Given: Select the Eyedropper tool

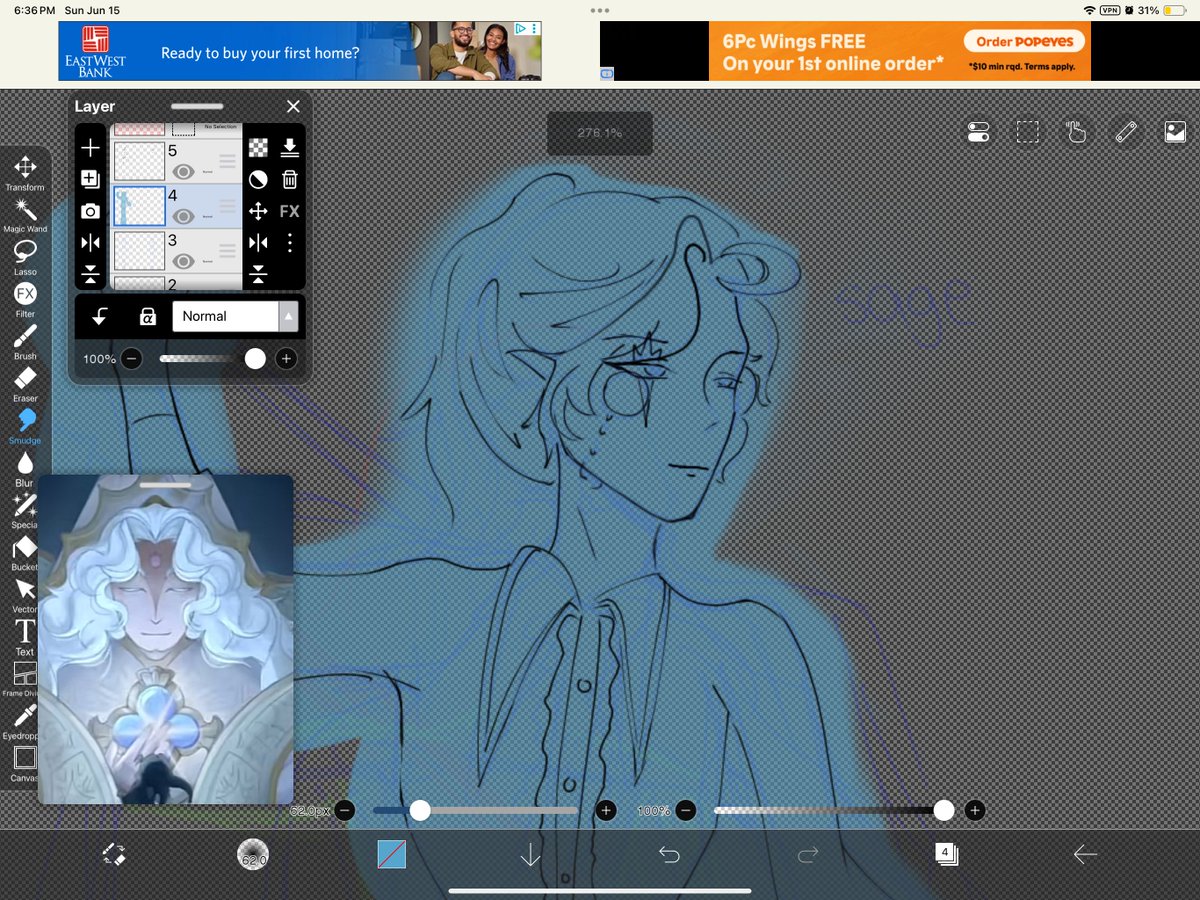Looking at the screenshot, I should [x=25, y=721].
